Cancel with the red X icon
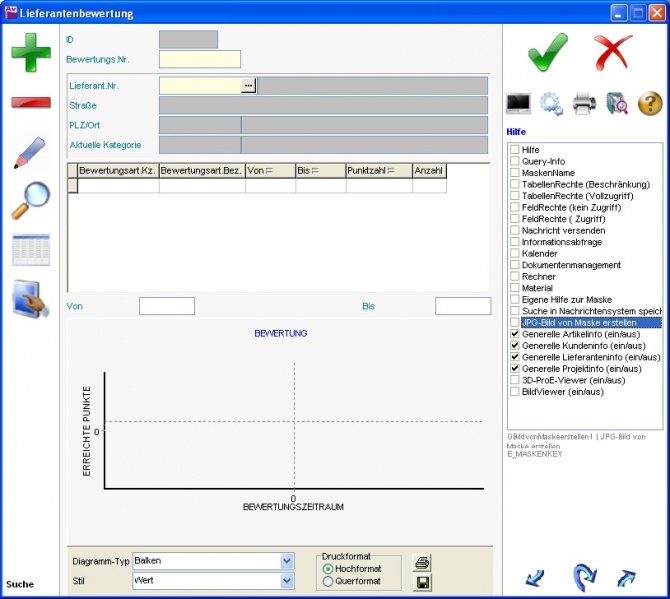This screenshot has height=599, width=670. pos(614,52)
